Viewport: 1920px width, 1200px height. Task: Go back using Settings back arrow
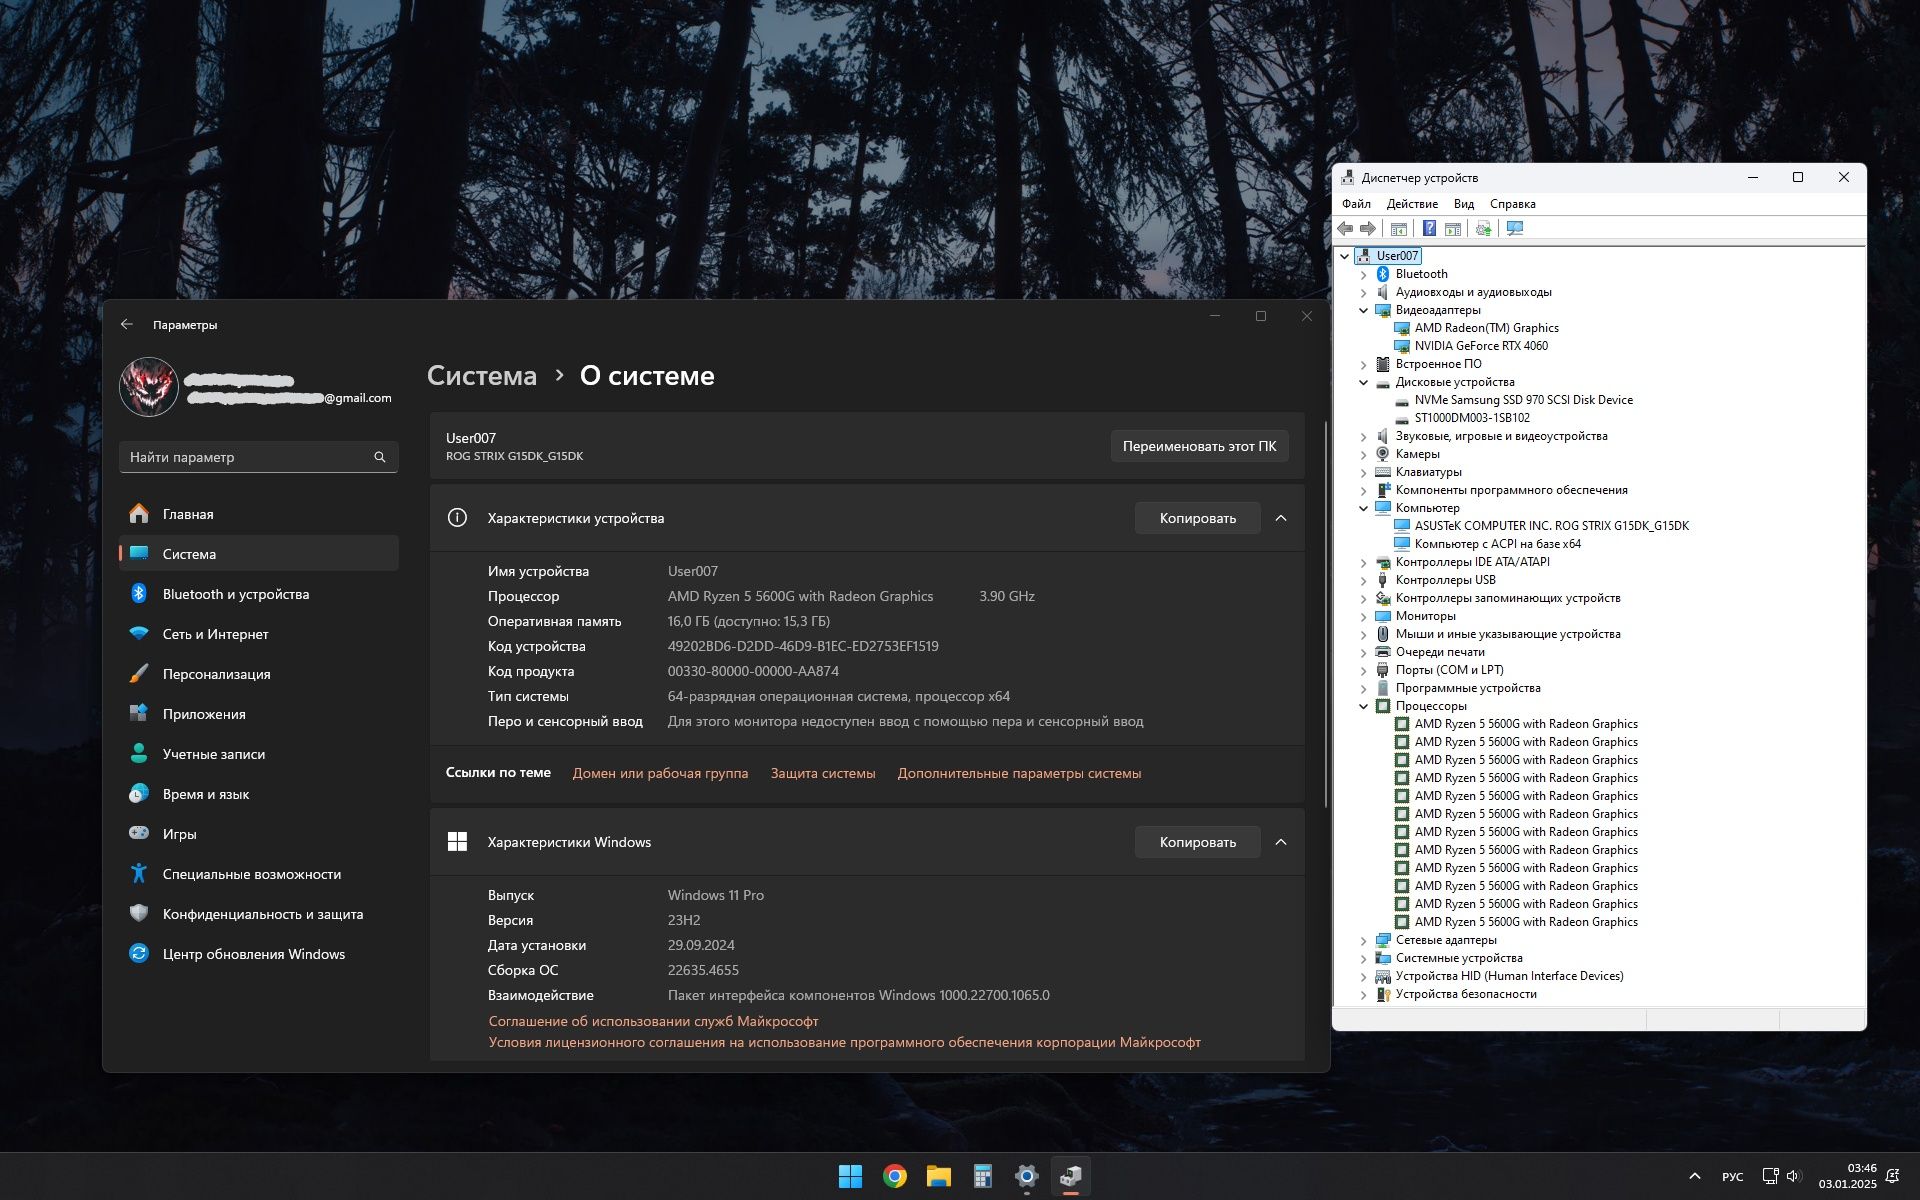127,324
